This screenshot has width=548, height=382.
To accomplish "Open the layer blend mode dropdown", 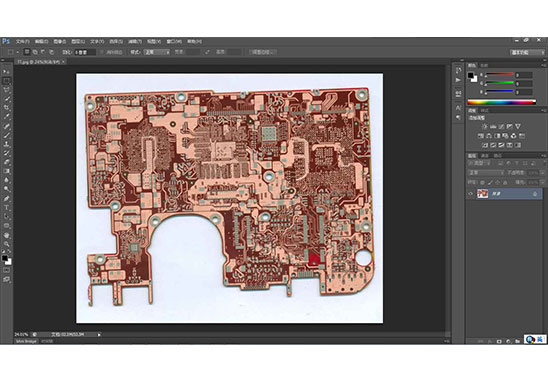I will click(x=486, y=173).
